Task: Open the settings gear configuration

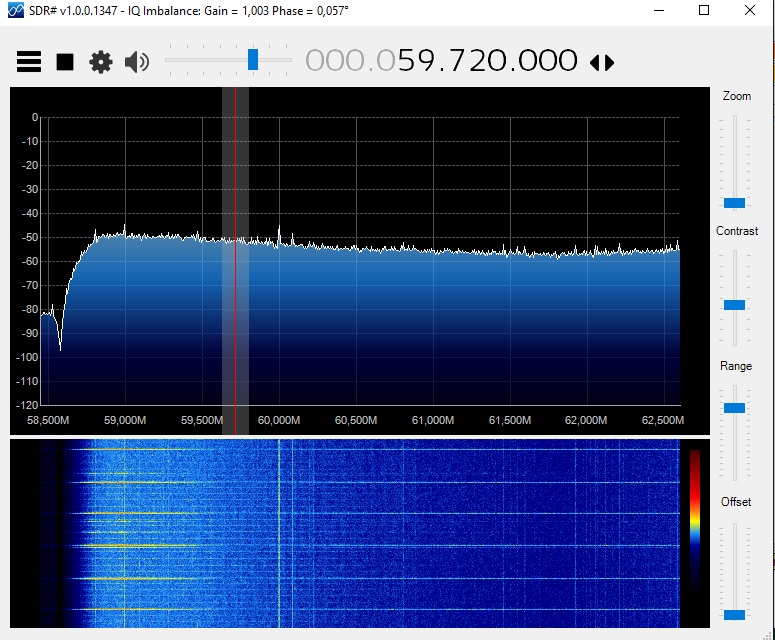Action: click(101, 62)
